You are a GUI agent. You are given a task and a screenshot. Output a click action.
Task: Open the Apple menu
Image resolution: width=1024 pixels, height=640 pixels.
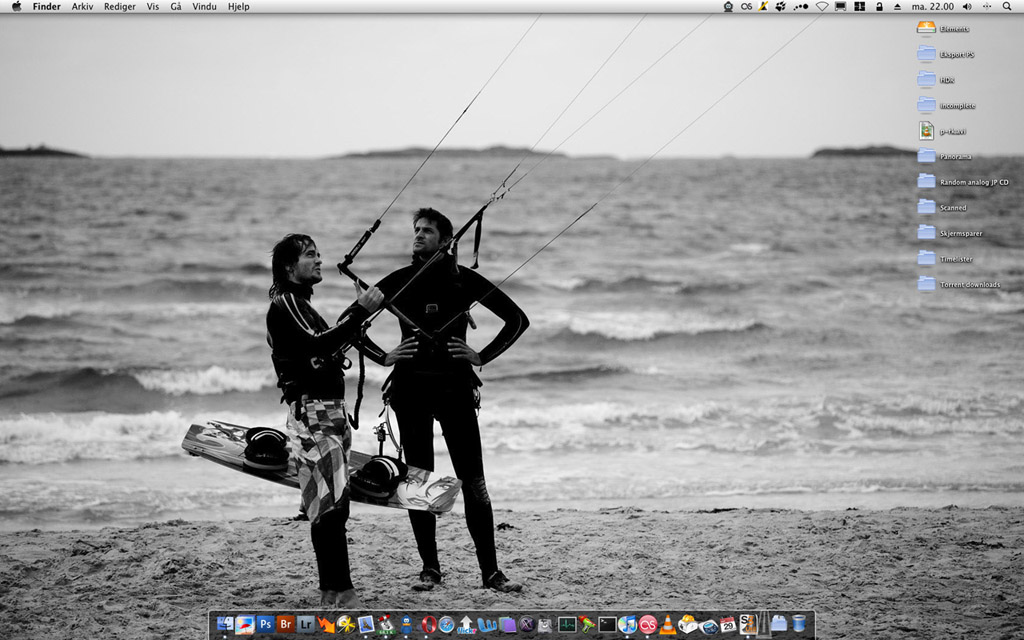(x=16, y=6)
